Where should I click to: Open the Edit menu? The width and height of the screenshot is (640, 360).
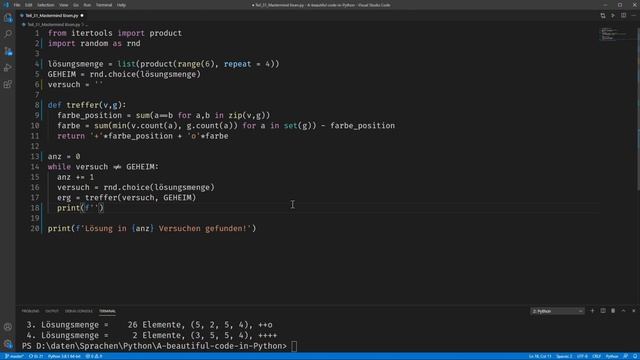[x=29, y=5]
